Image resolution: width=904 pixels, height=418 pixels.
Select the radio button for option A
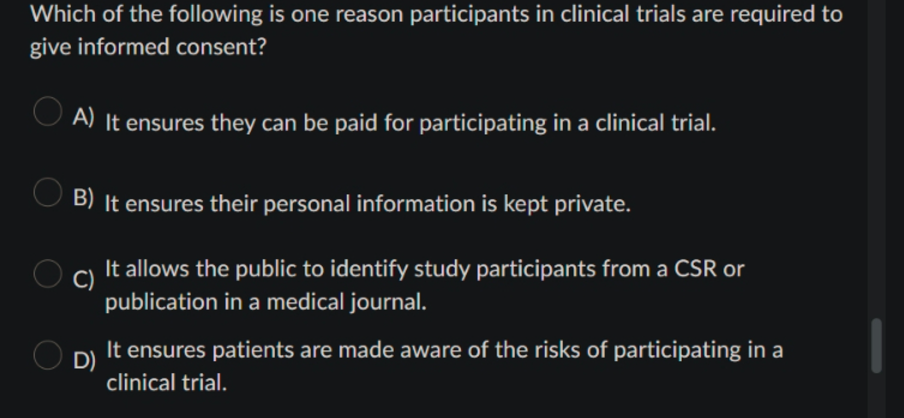(47, 111)
